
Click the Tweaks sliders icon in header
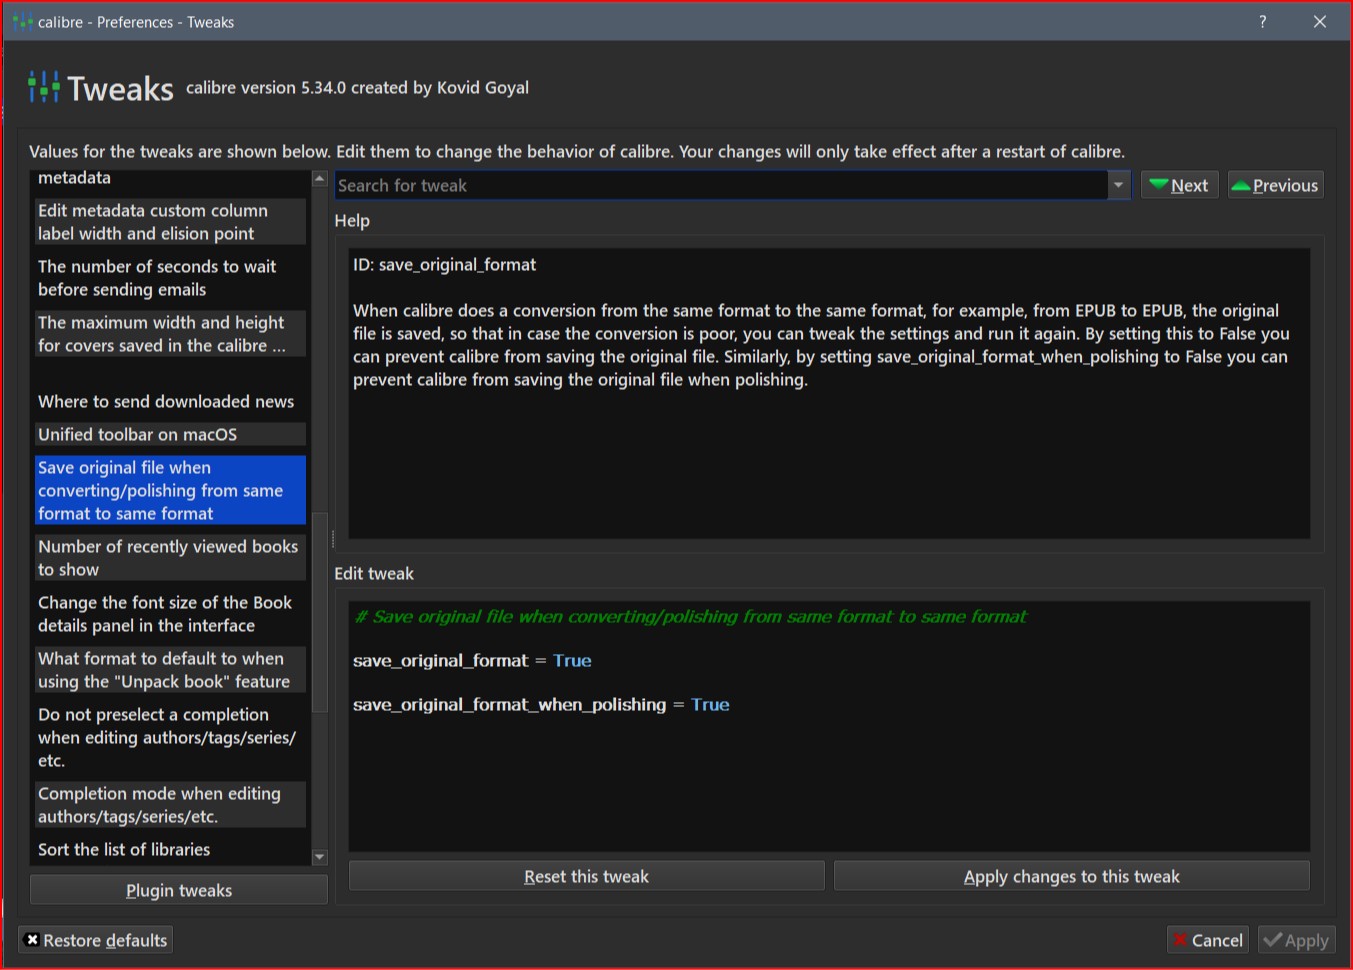44,87
